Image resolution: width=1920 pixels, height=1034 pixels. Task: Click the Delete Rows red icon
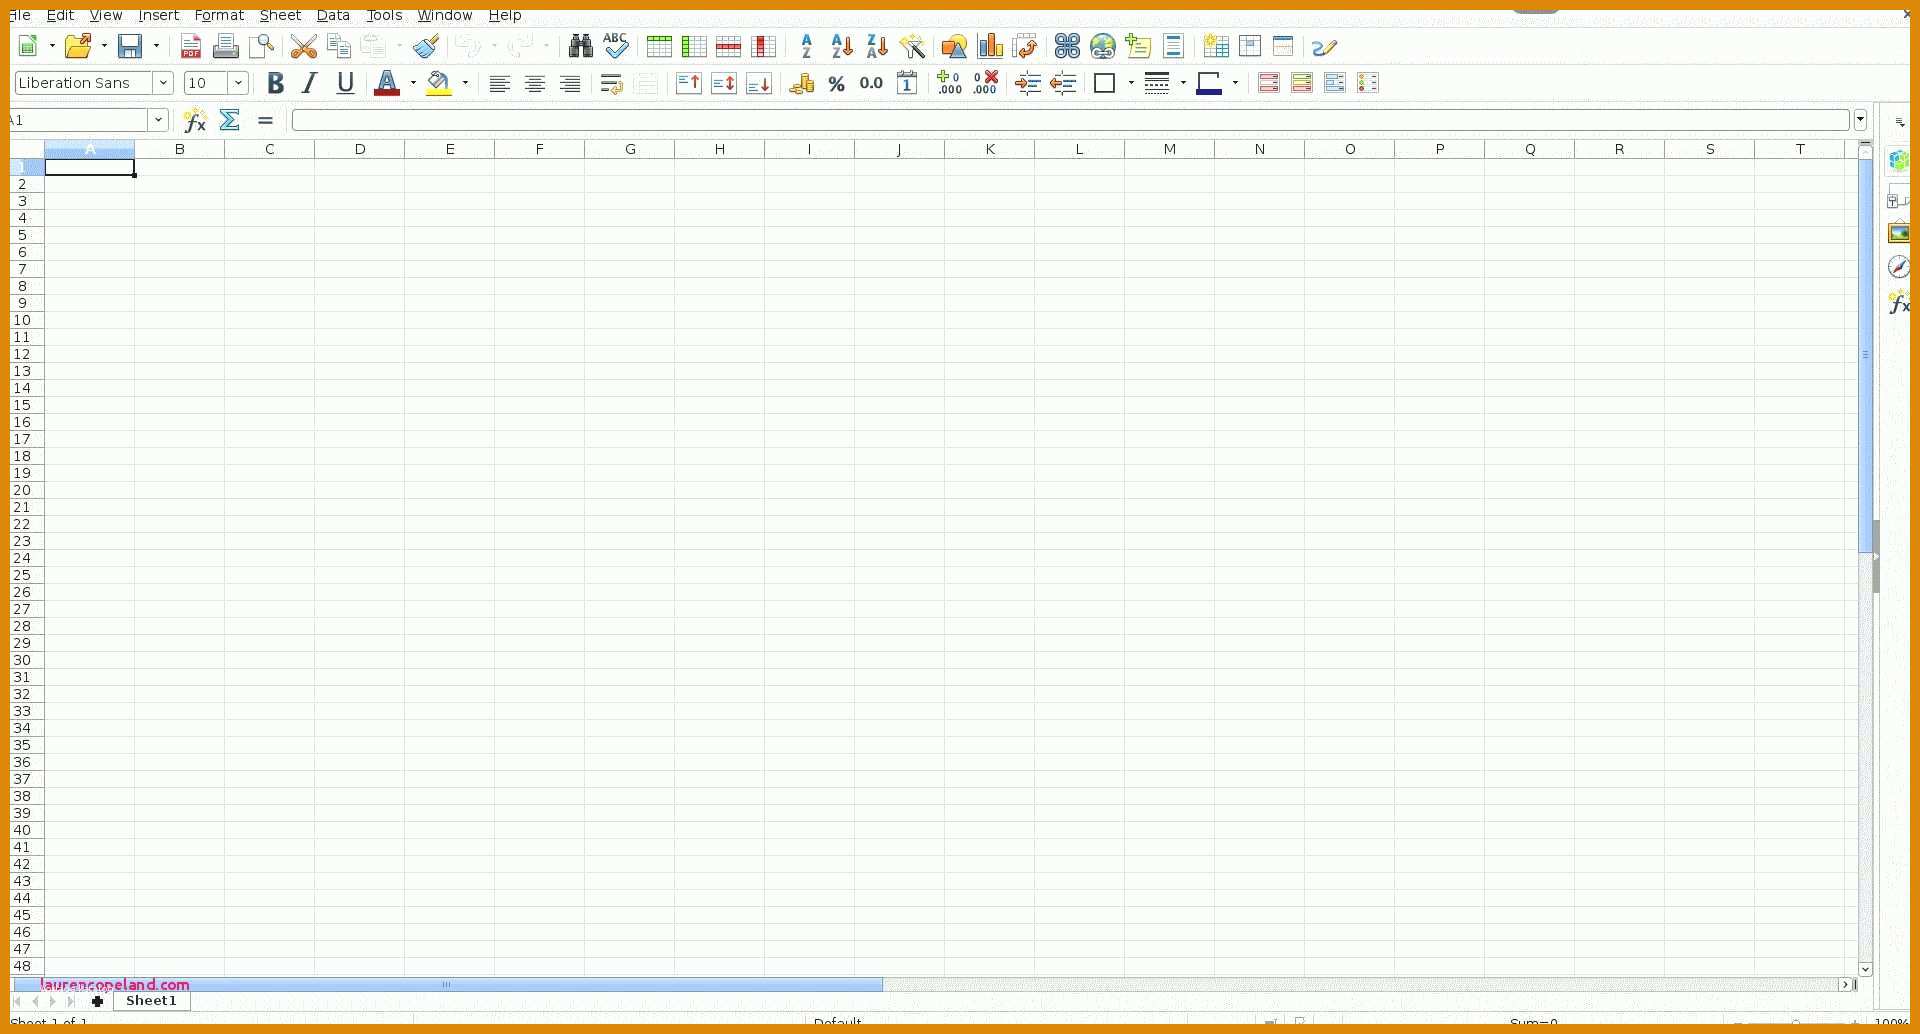729,46
